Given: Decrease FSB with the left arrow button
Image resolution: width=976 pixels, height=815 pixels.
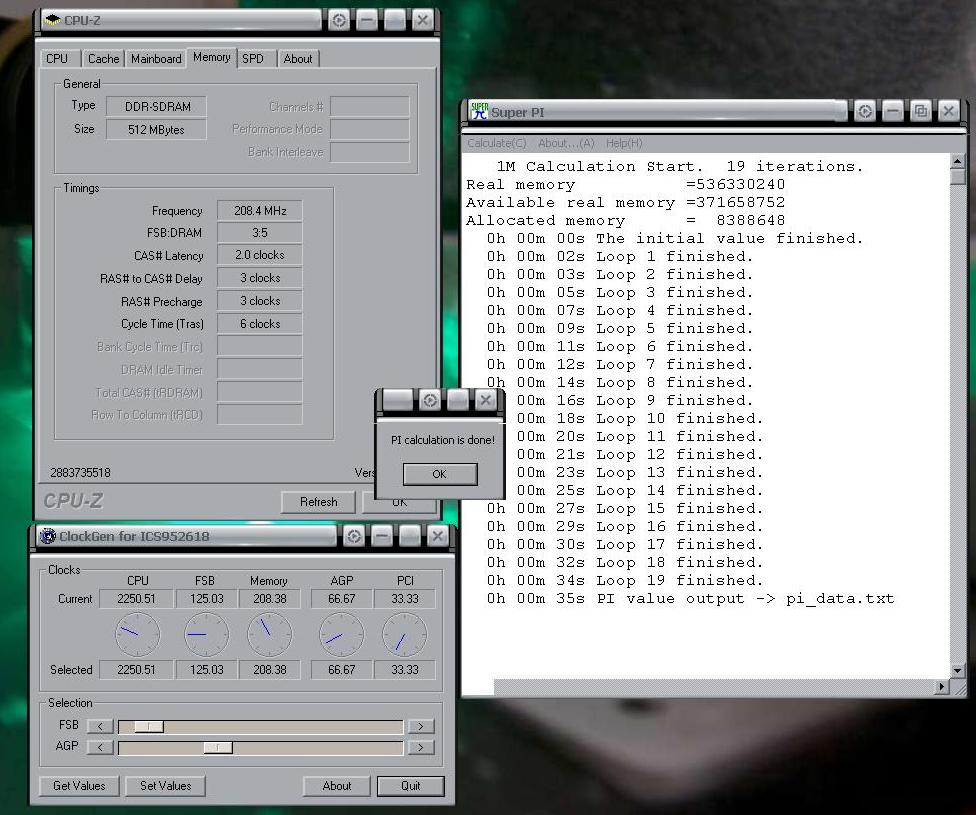Looking at the screenshot, I should coord(100,726).
